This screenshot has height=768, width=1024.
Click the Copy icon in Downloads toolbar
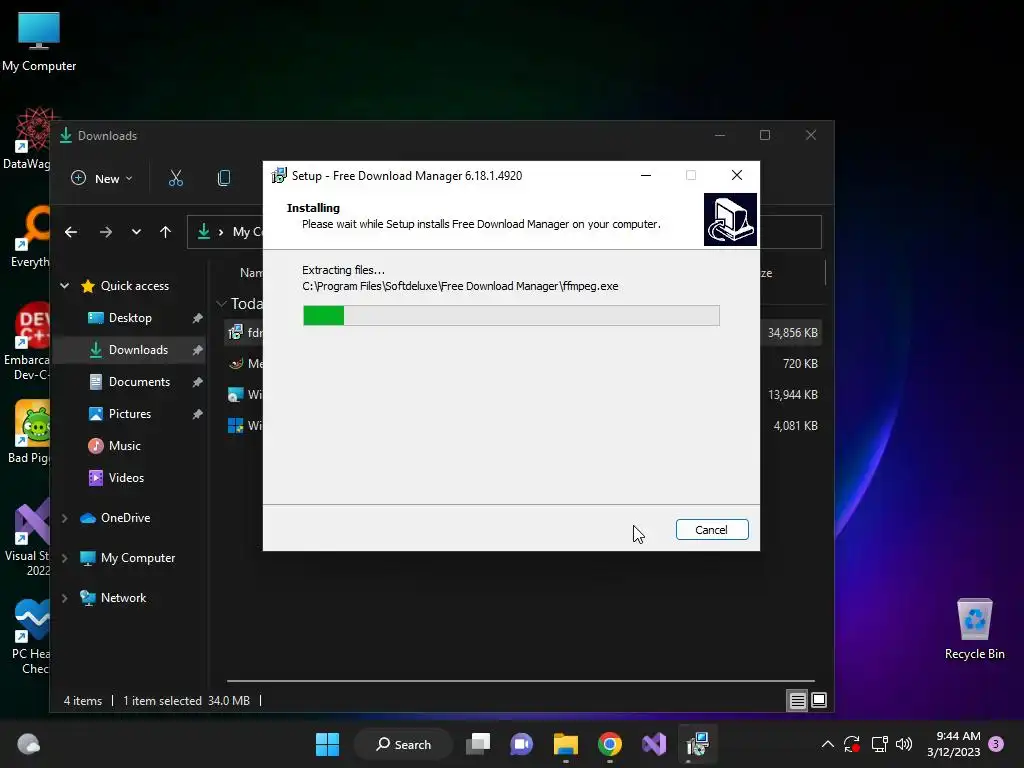pyautogui.click(x=223, y=178)
